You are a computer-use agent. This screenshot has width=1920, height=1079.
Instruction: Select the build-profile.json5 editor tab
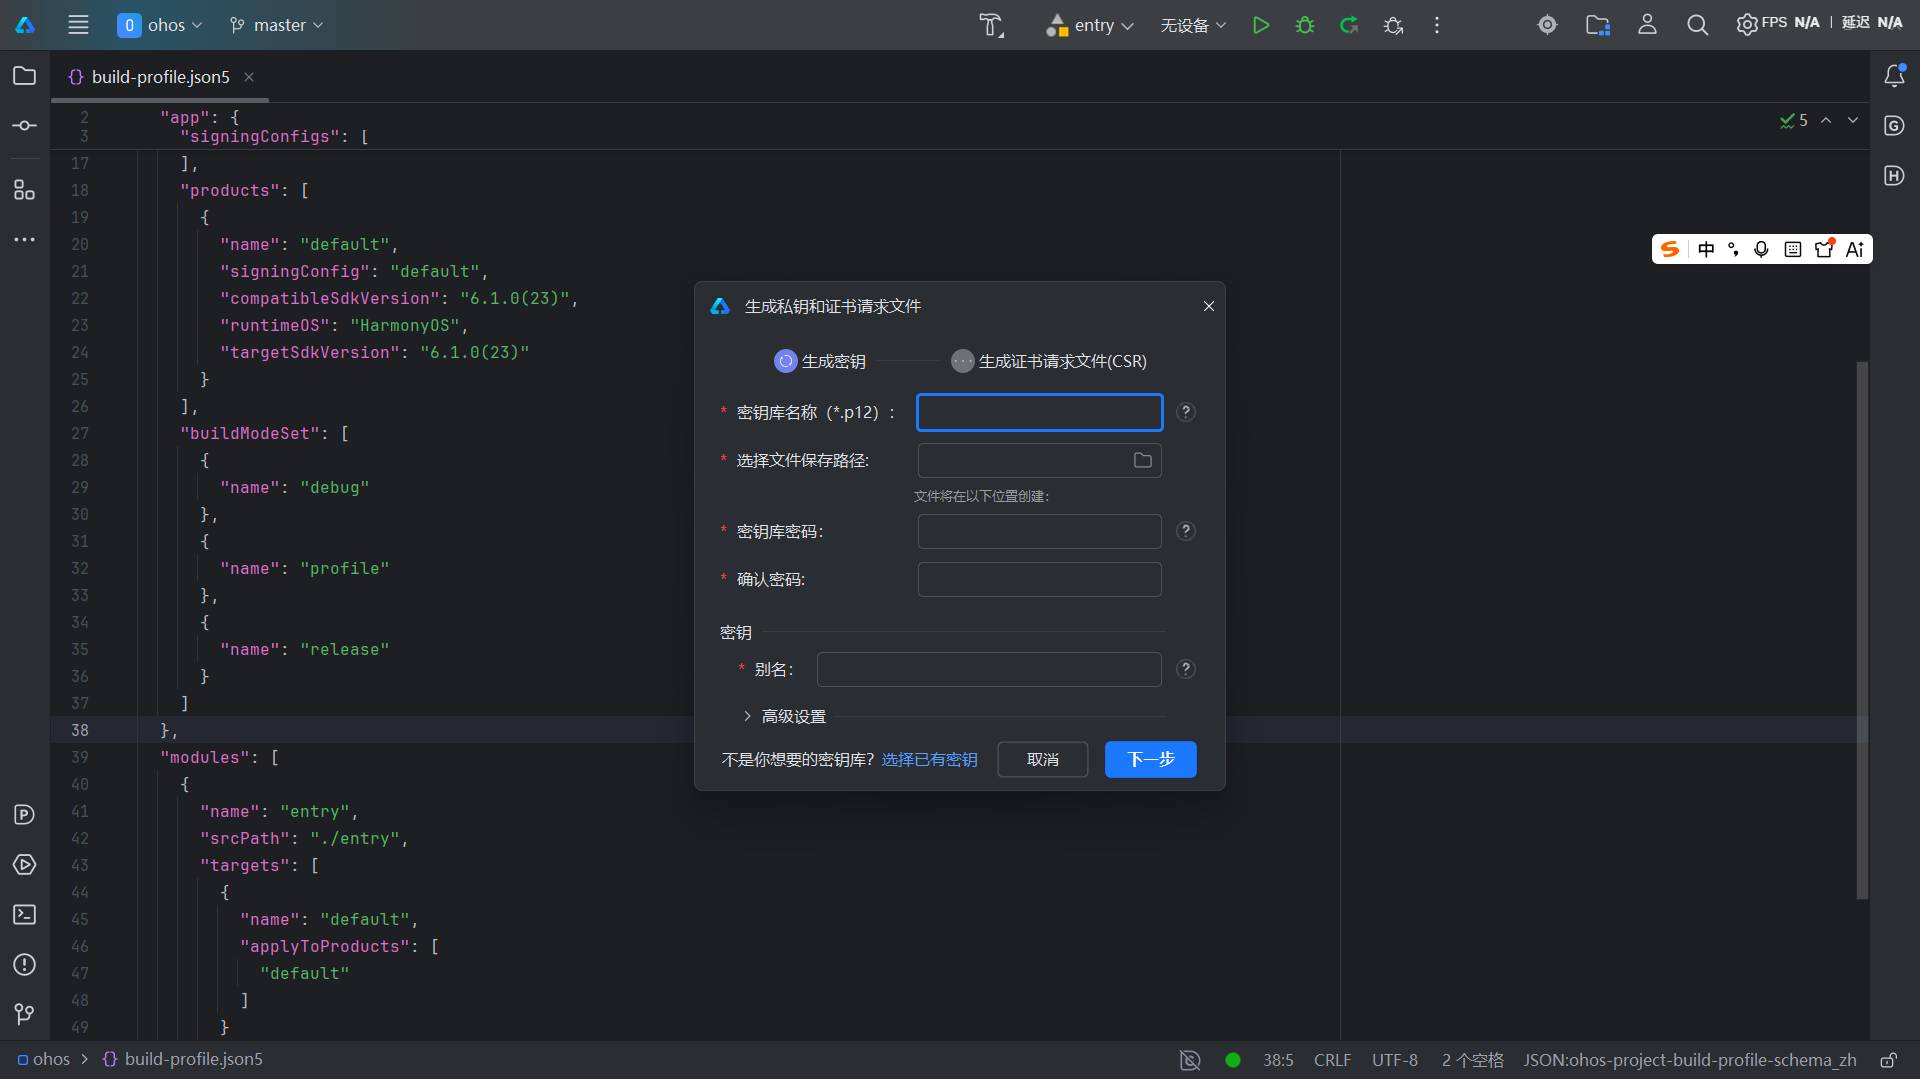tap(160, 77)
